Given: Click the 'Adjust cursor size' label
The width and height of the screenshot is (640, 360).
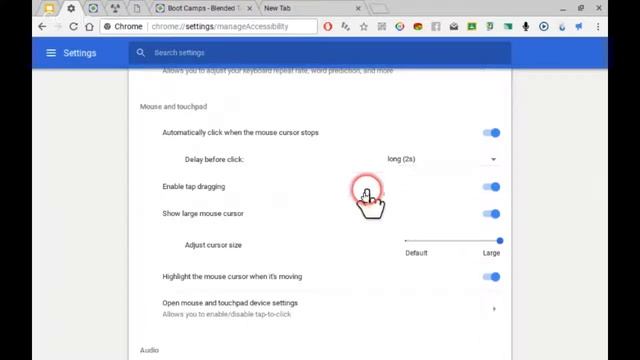Looking at the screenshot, I should tap(213, 245).
